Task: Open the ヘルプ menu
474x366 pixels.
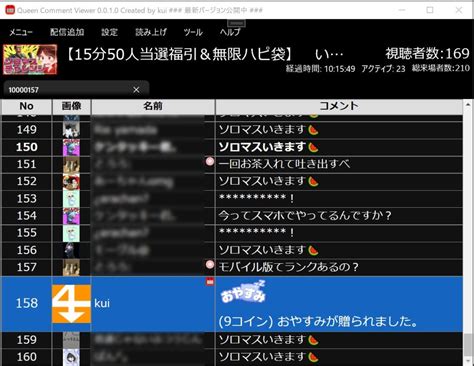Action: (230, 32)
